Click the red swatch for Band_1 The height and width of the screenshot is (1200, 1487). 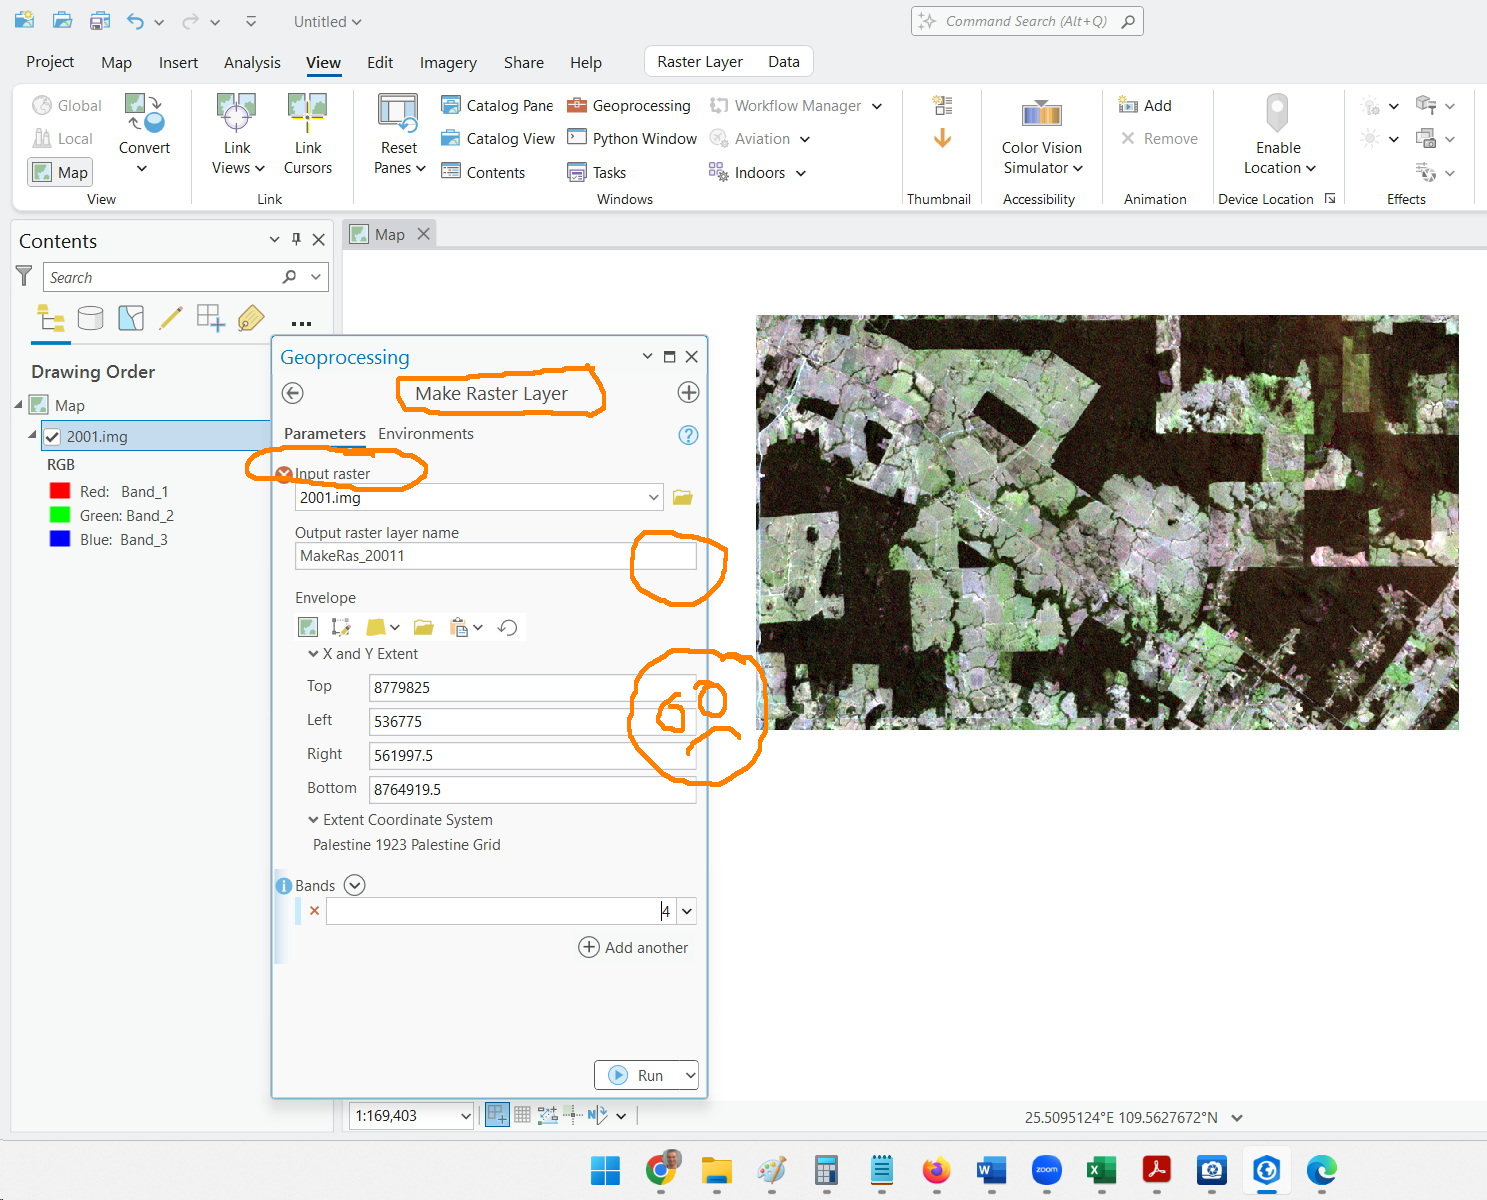59,490
